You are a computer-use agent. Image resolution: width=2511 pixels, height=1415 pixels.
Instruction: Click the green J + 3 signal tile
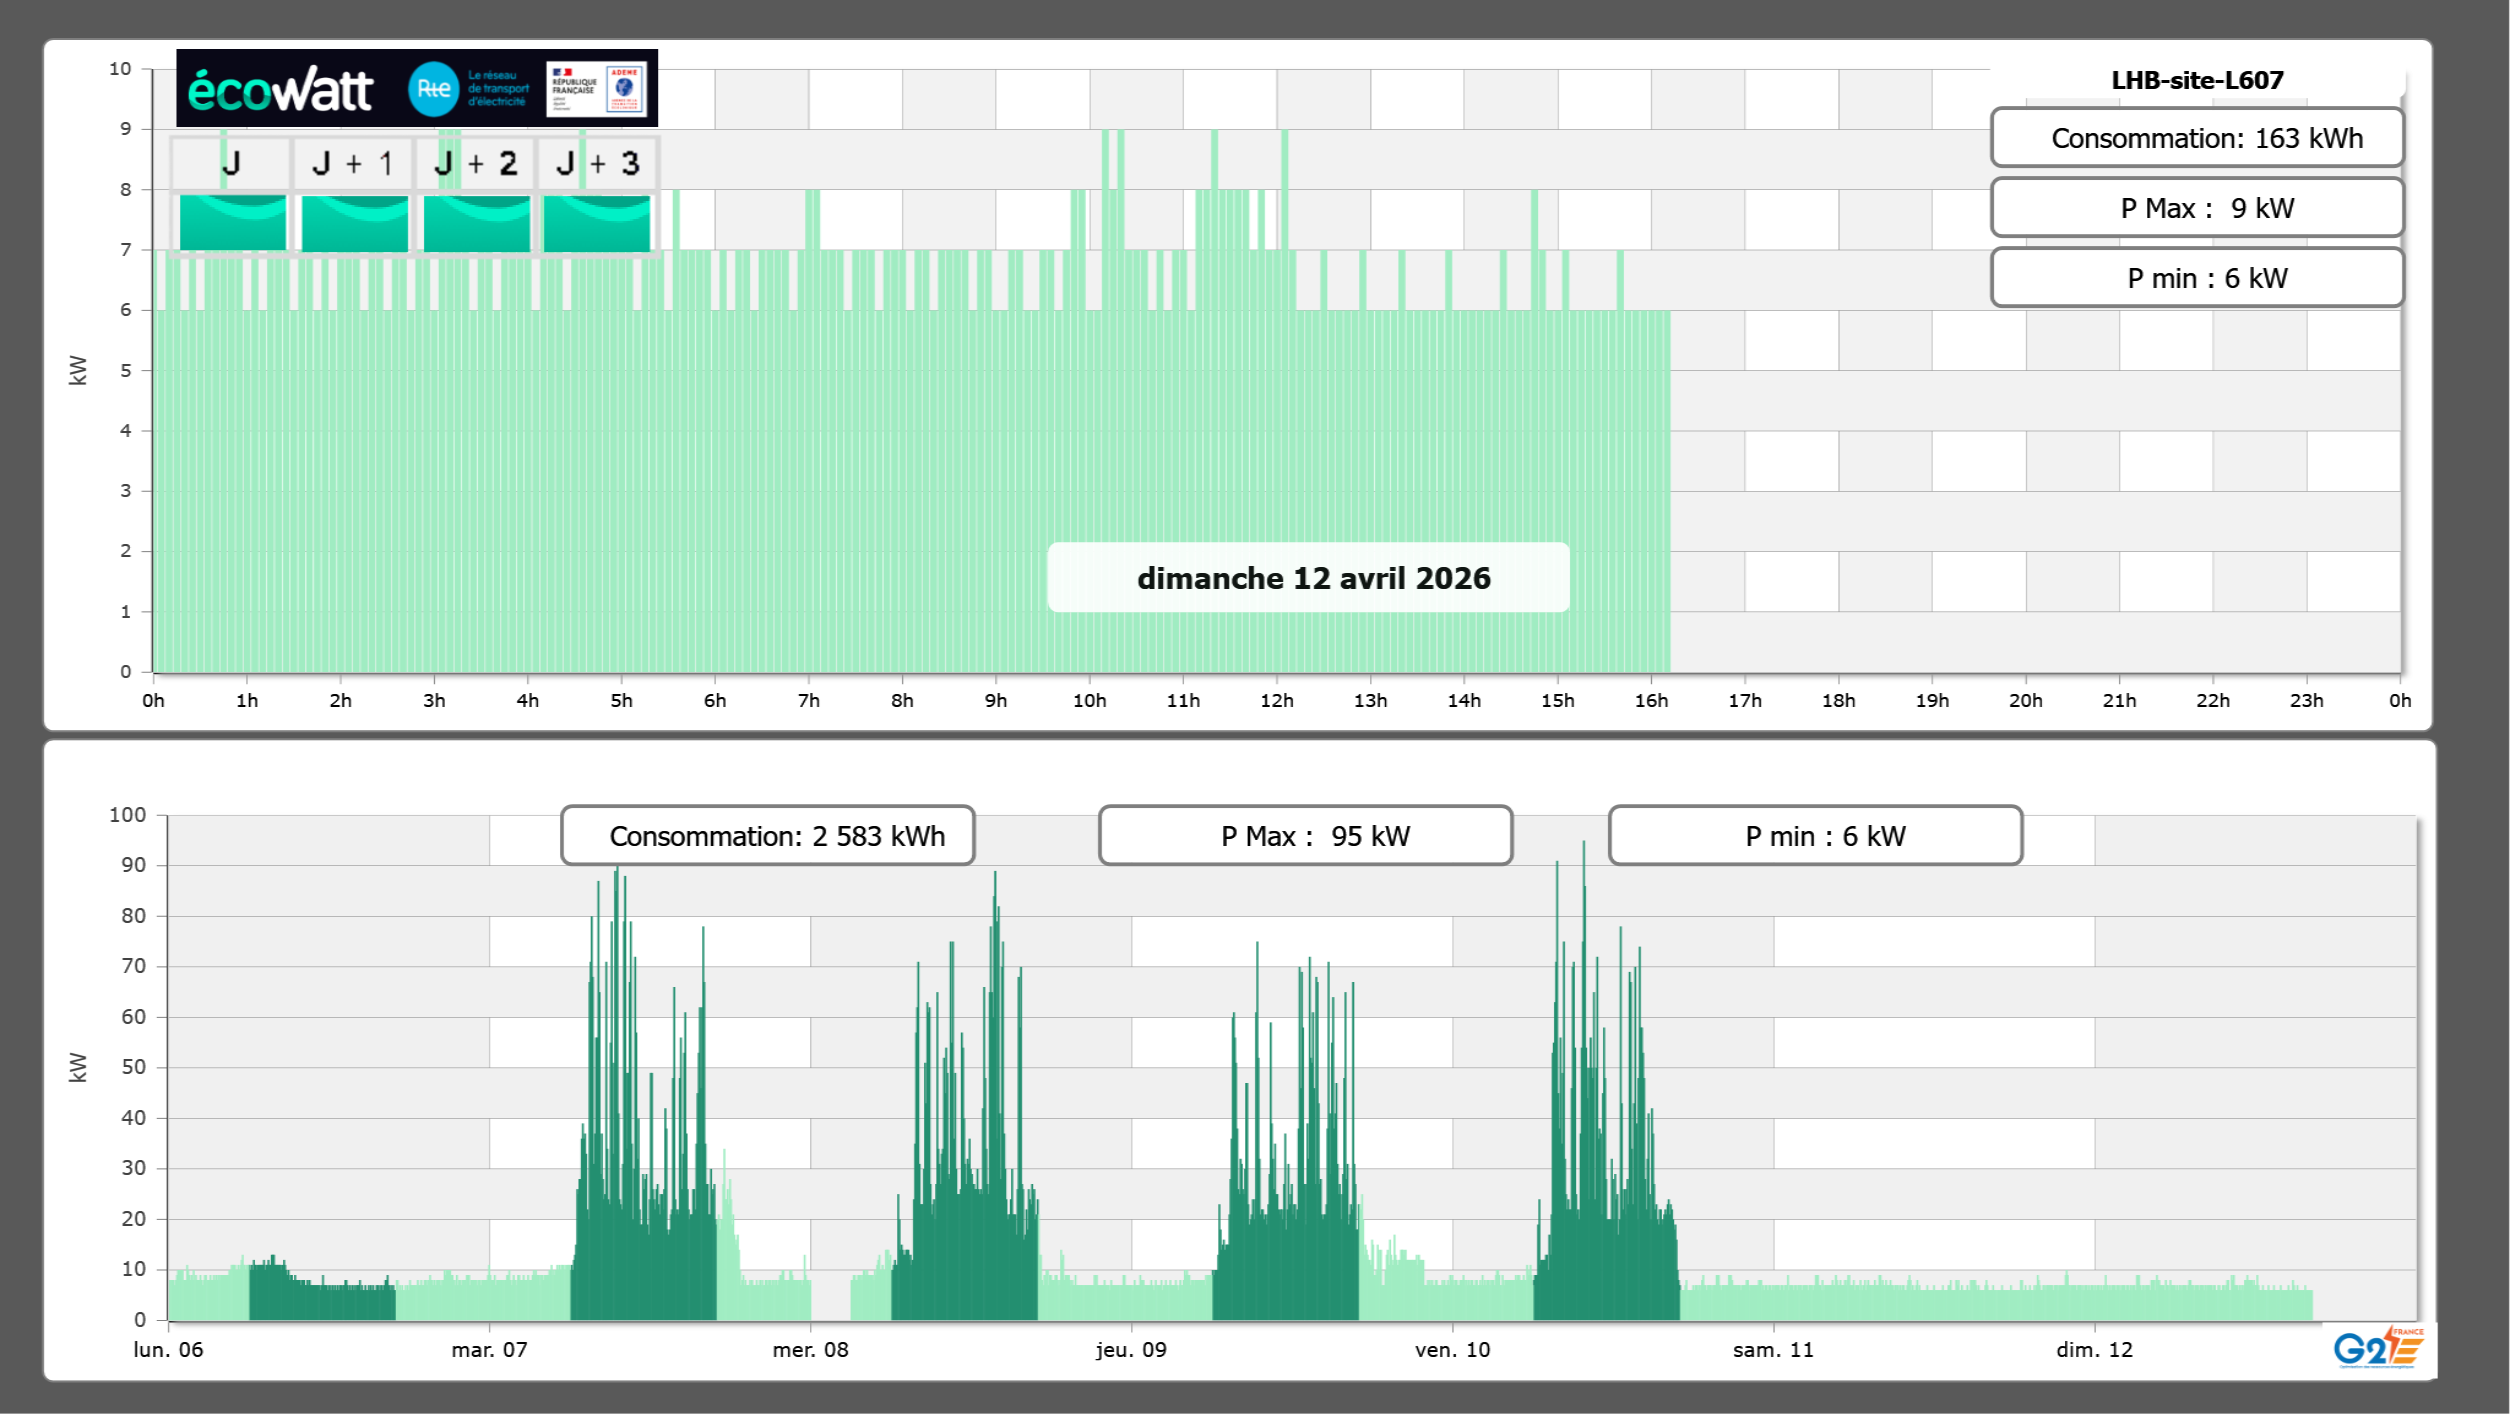(597, 223)
